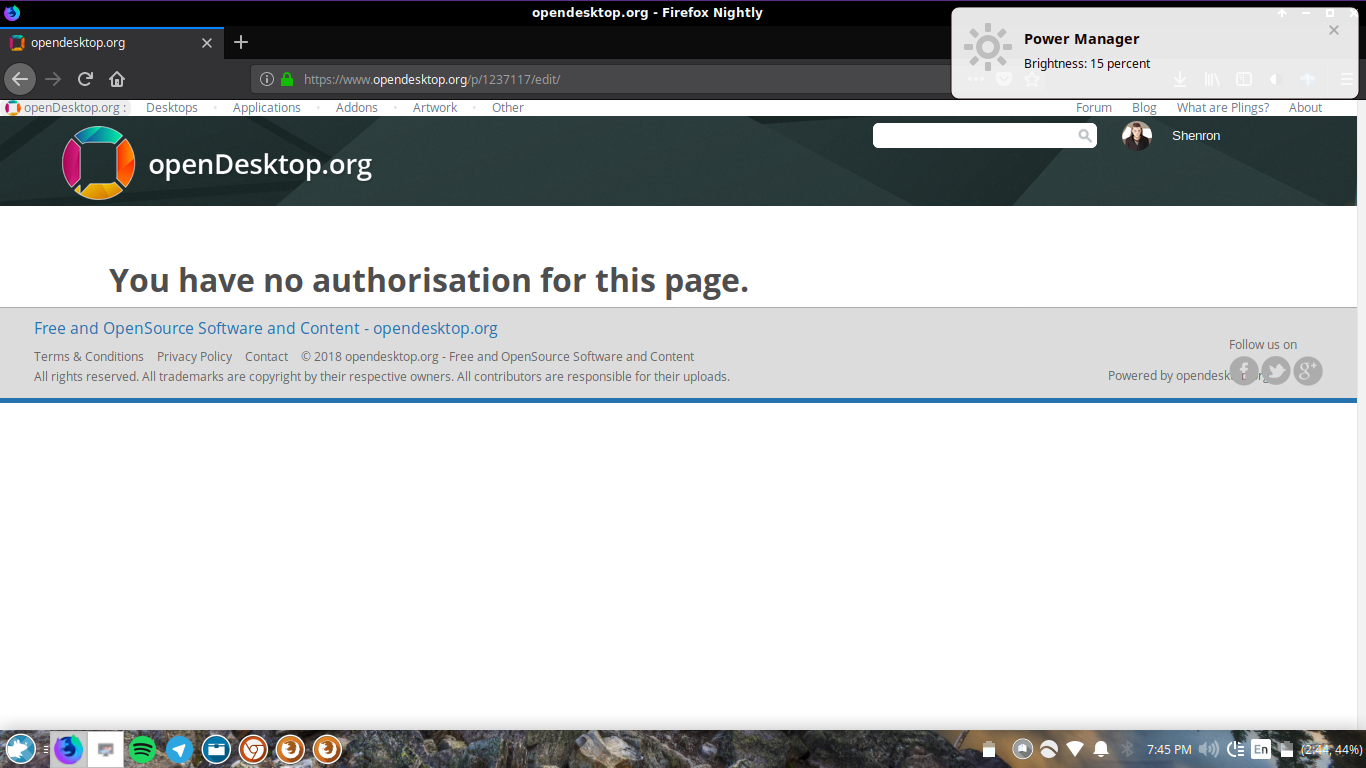Go to the Firefox Home page
The image size is (1366, 768).
pyautogui.click(x=117, y=79)
